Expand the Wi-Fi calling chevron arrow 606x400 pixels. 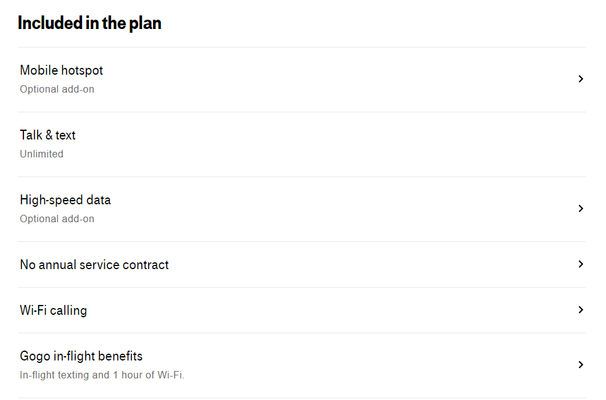click(580, 310)
